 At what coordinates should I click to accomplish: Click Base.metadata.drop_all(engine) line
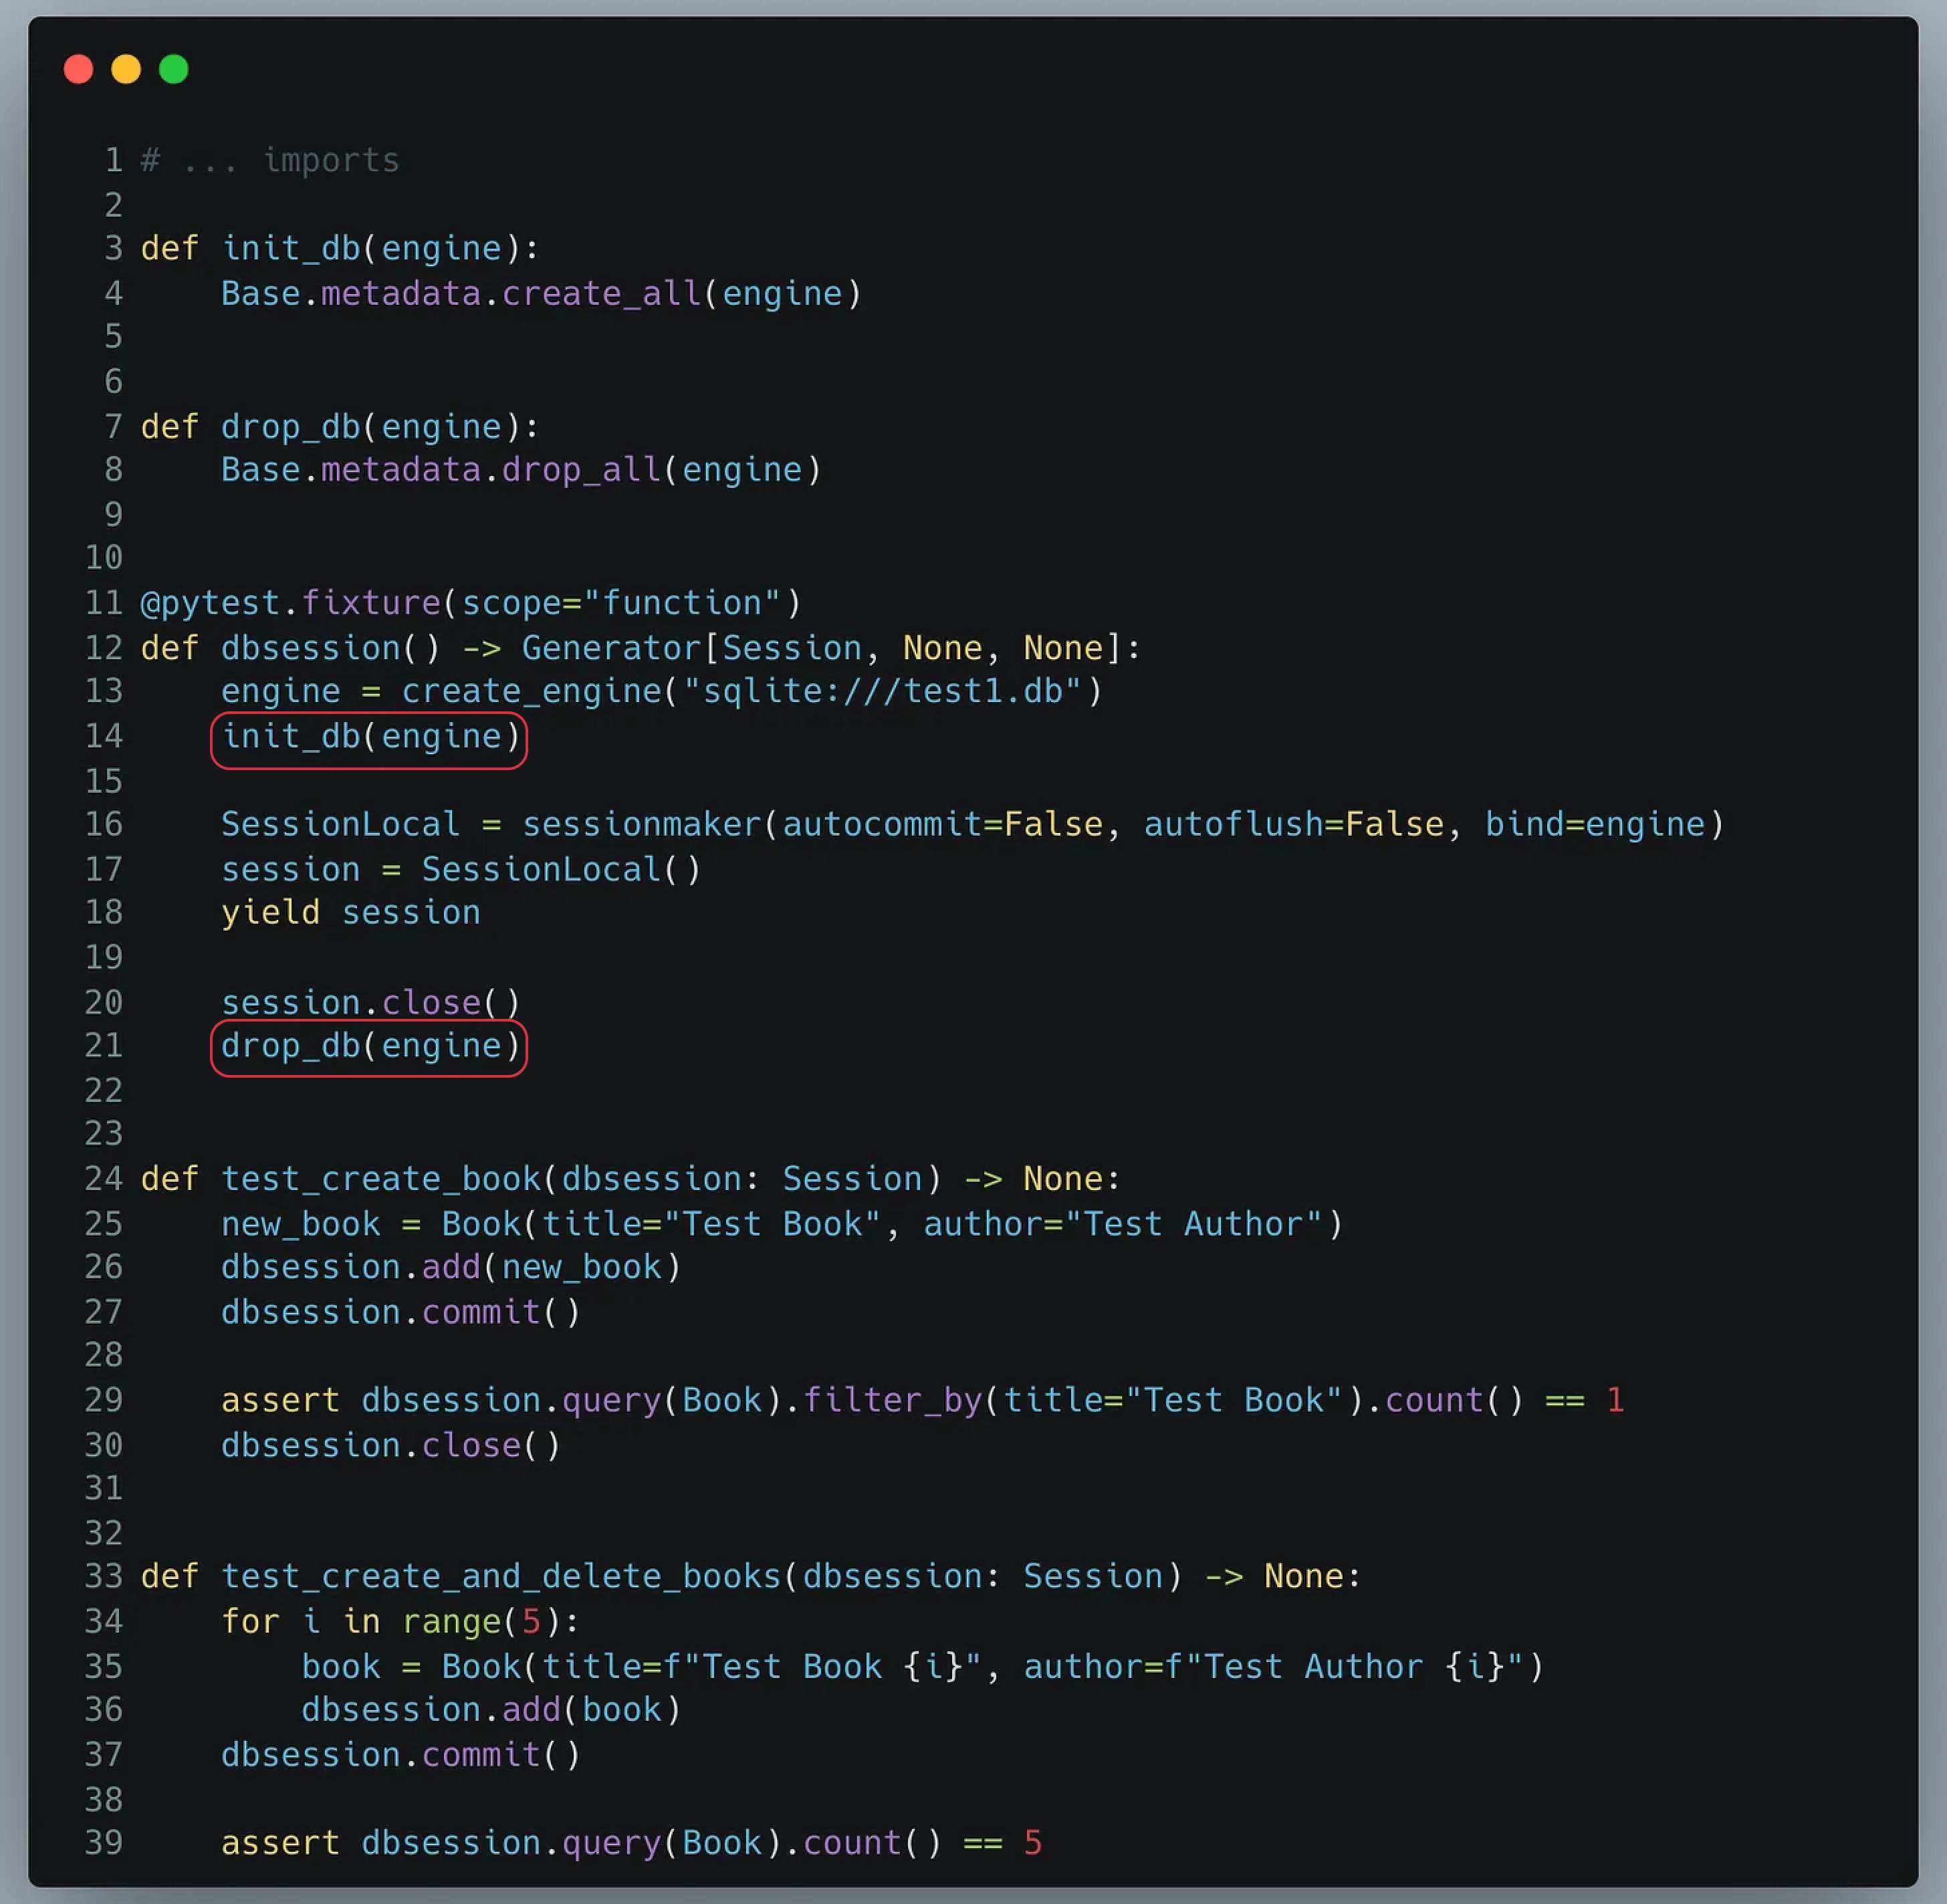tap(520, 470)
